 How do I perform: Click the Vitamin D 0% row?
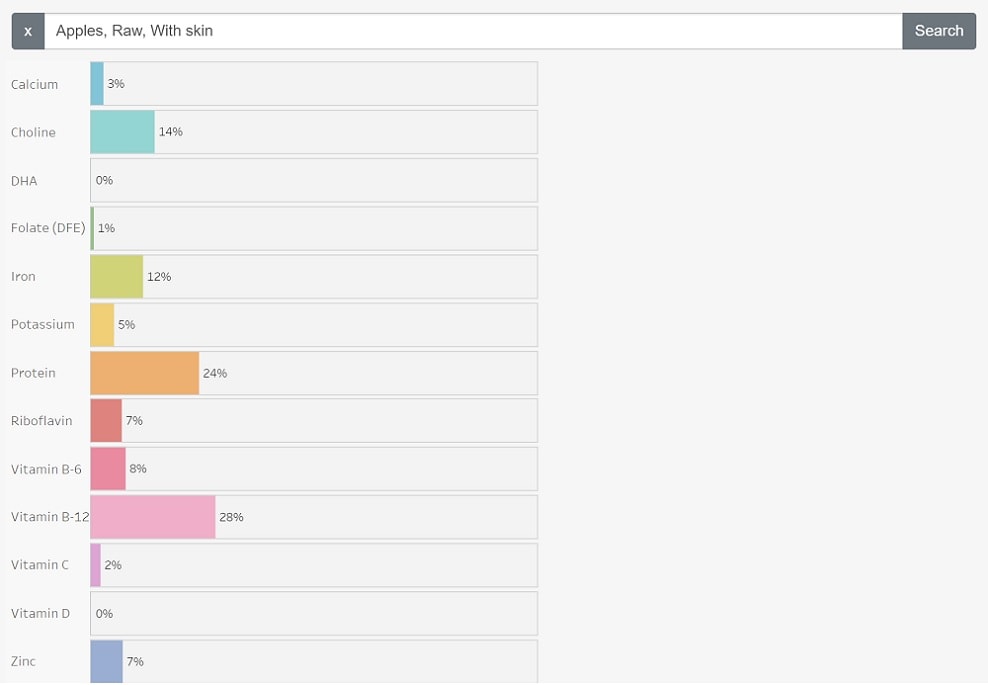coord(314,613)
